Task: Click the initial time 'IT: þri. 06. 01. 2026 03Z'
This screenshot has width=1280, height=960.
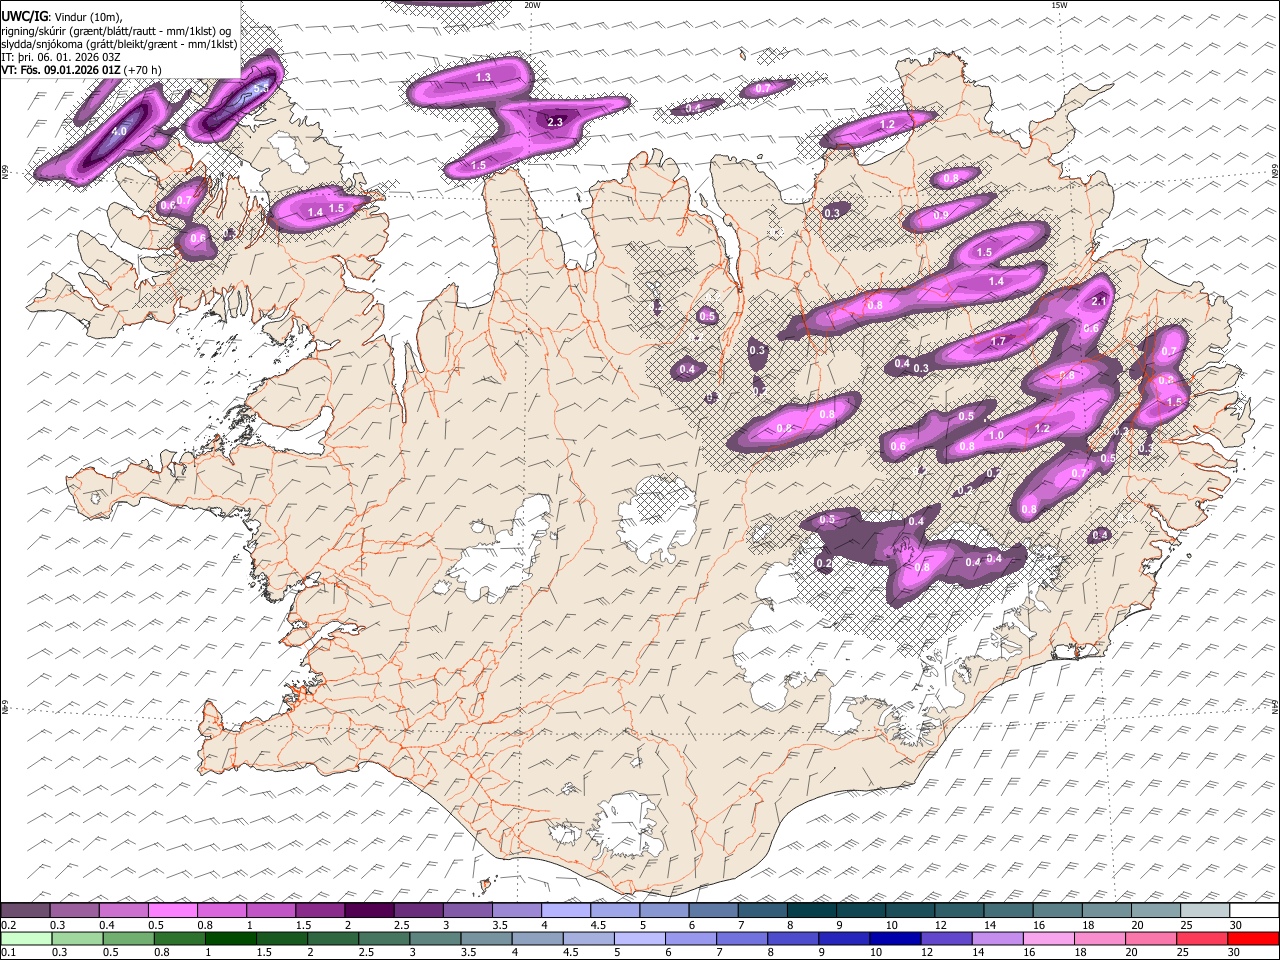Action: tap(61, 57)
